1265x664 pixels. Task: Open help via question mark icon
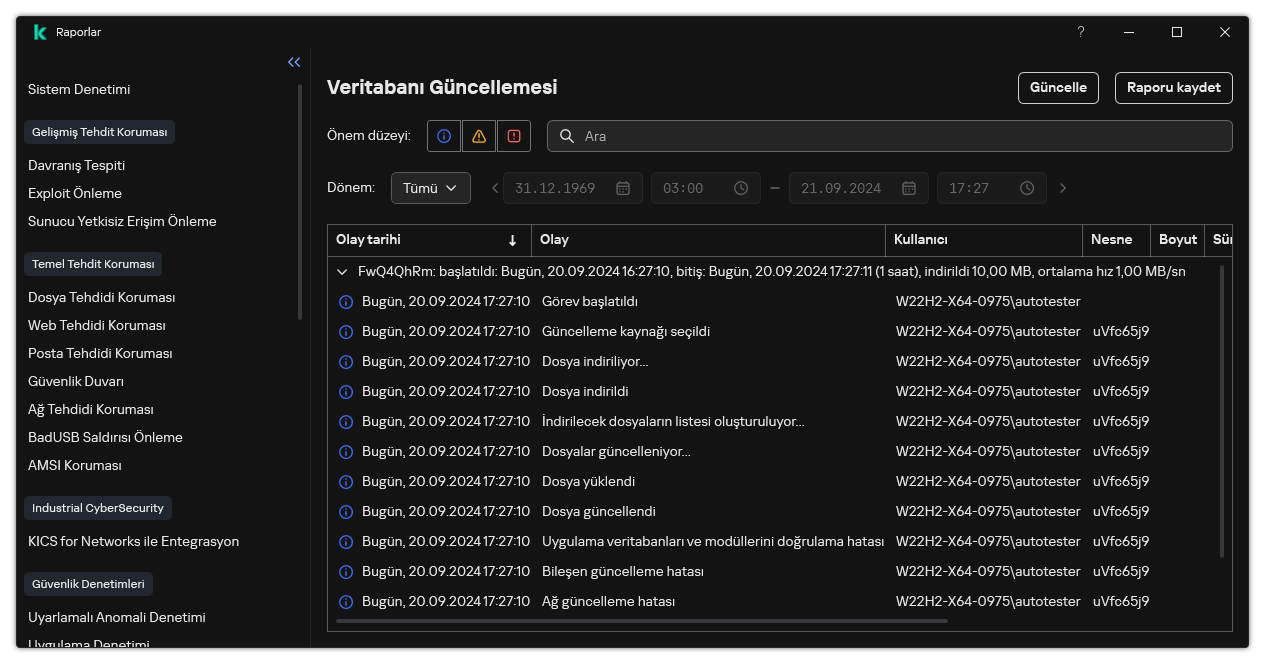[x=1080, y=32]
